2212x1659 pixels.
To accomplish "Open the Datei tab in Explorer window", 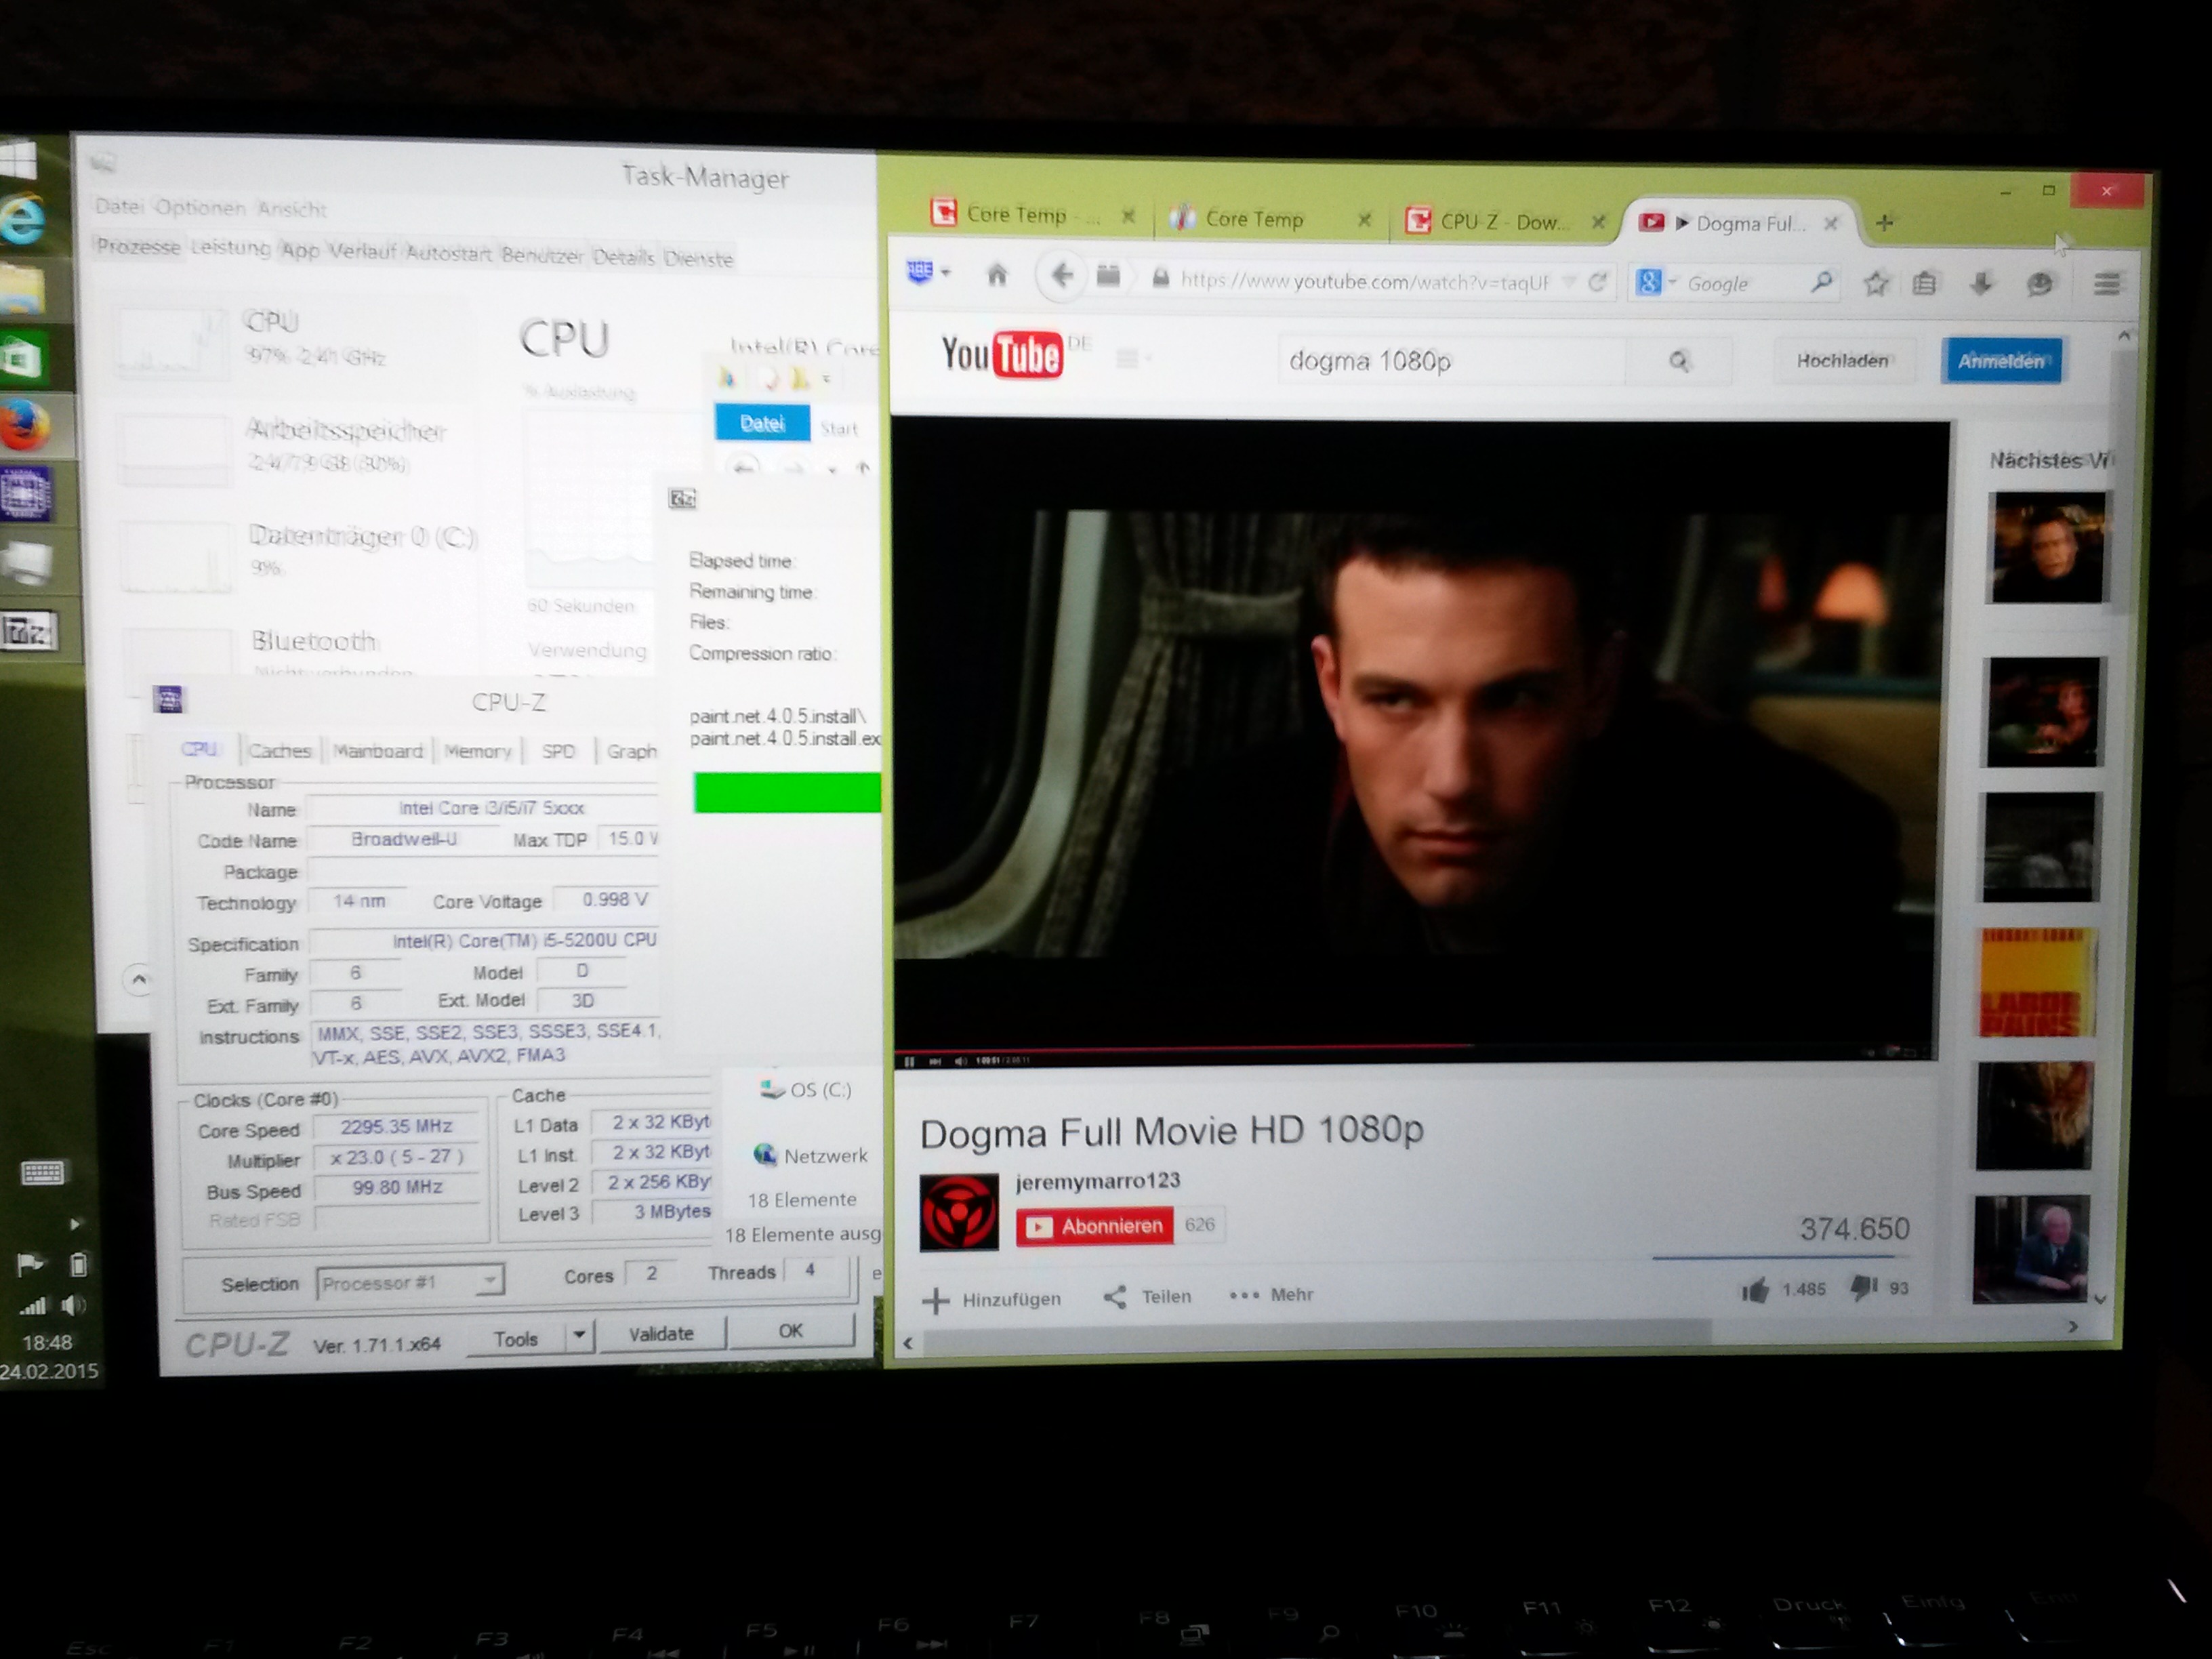I will tap(762, 423).
